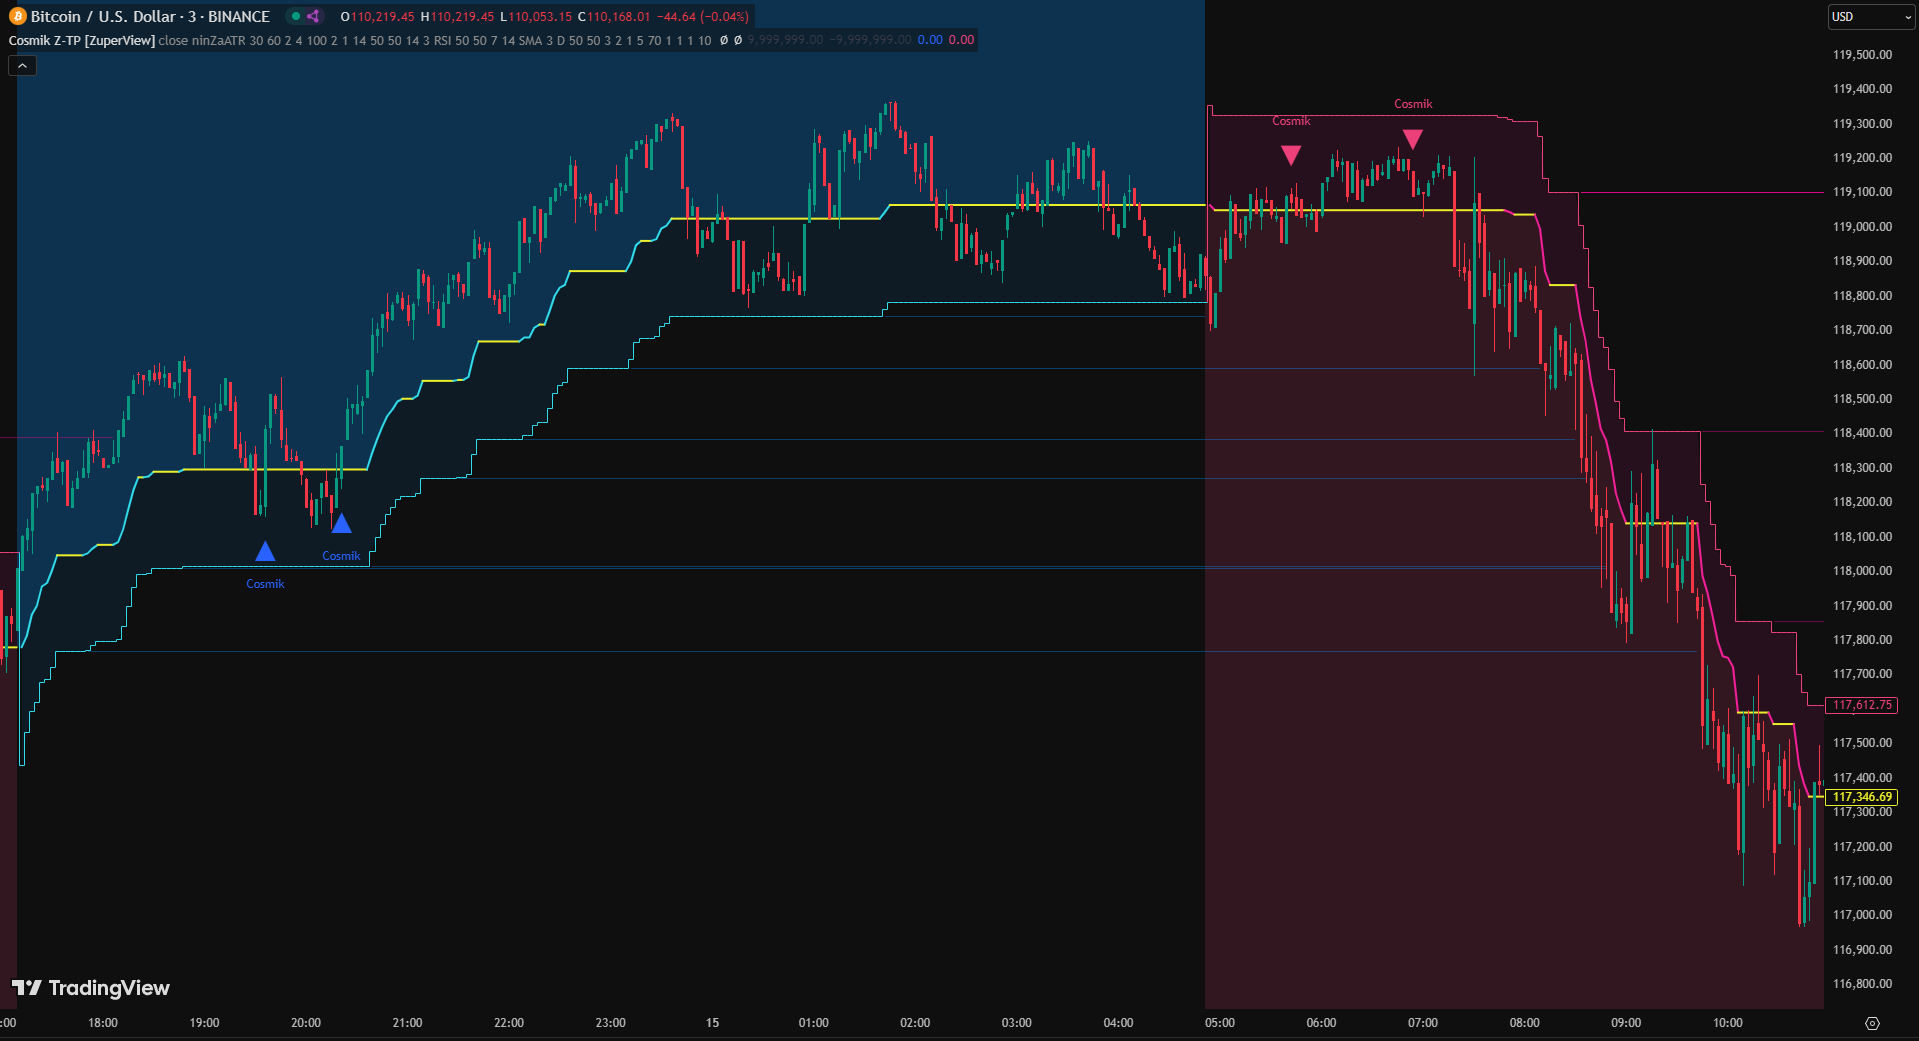The image size is (1919, 1041).
Task: Click the Bitcoin symbol logo icon
Action: click(17, 16)
